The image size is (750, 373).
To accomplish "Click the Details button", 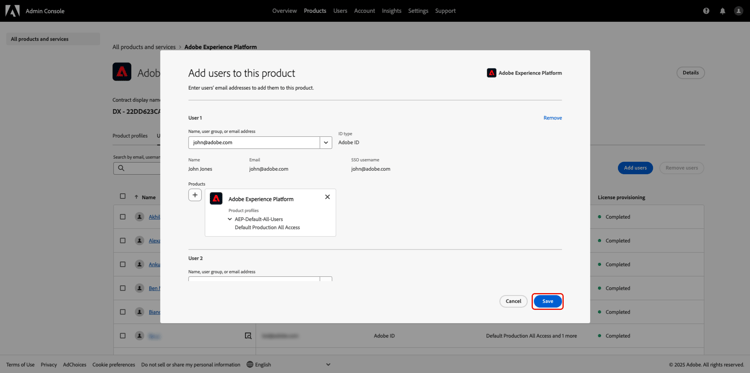I will [x=690, y=73].
